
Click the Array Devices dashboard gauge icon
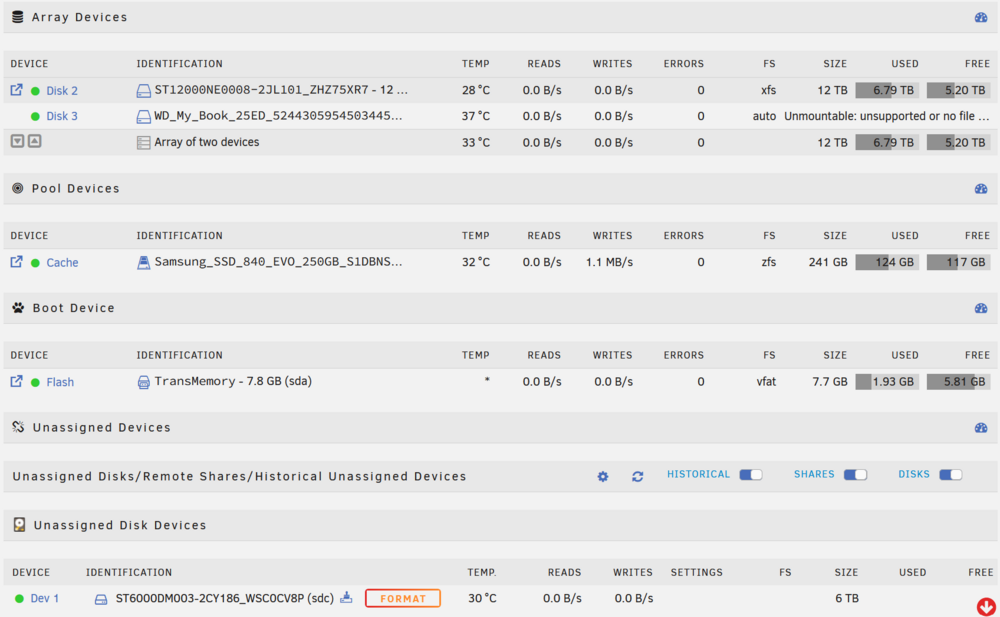(981, 17)
